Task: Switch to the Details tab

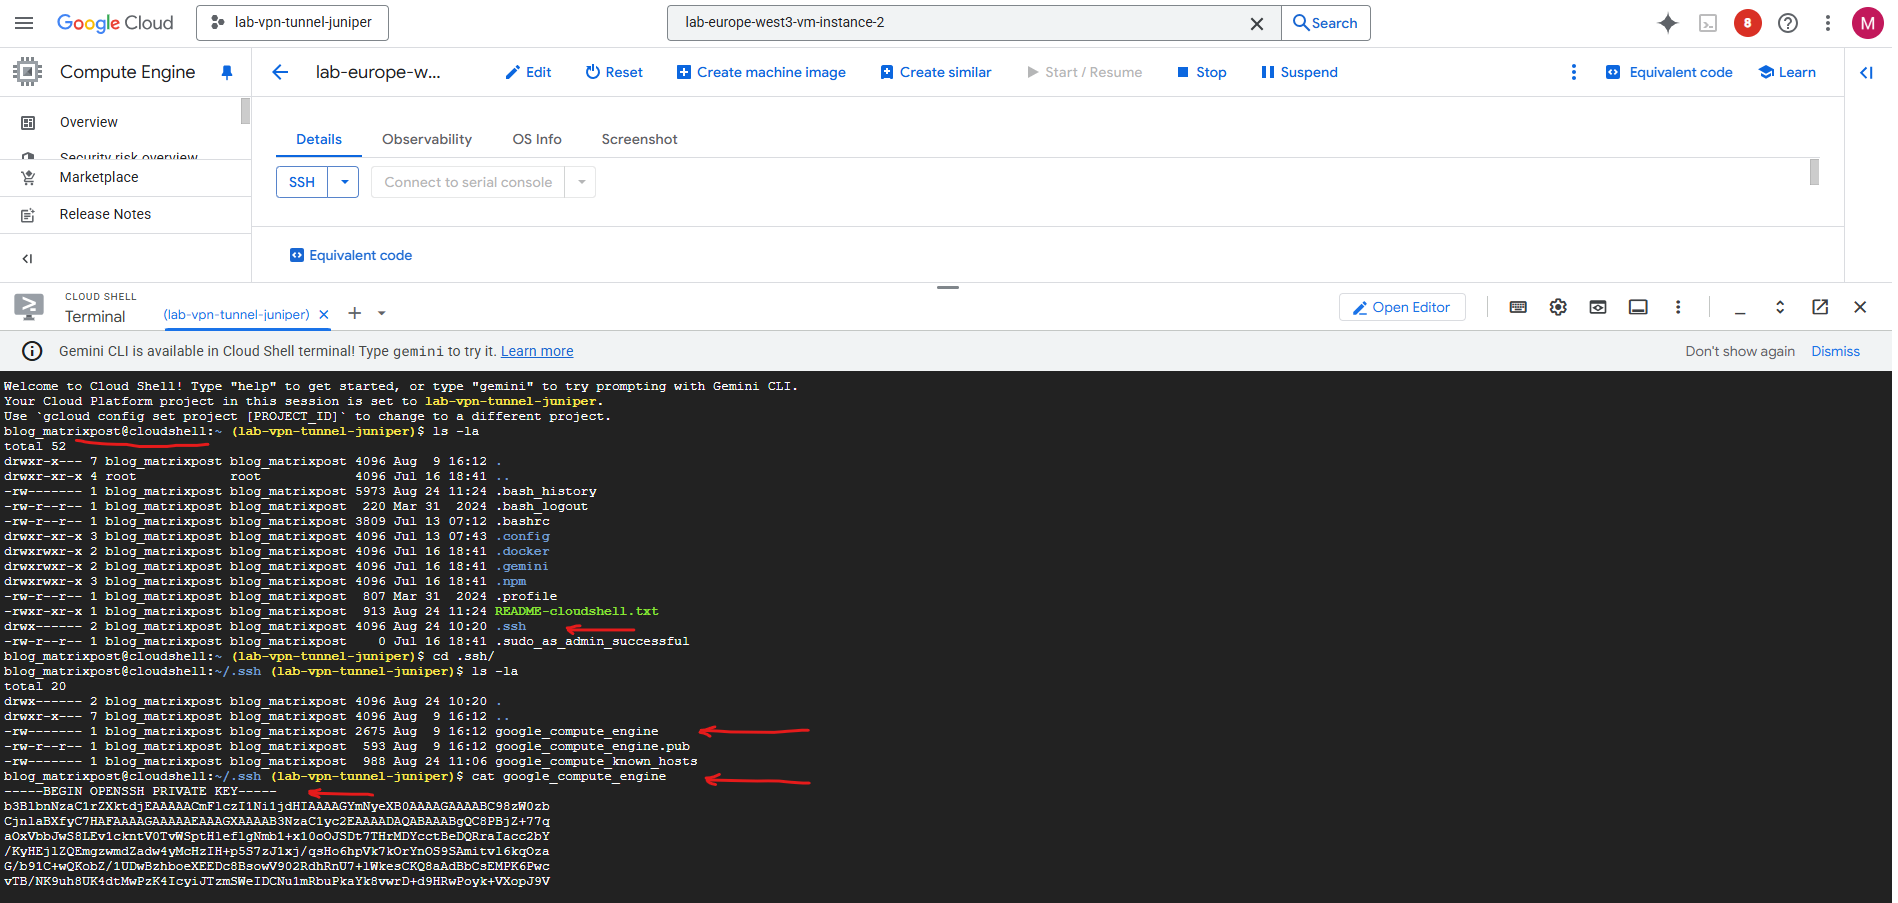Action: [x=319, y=139]
